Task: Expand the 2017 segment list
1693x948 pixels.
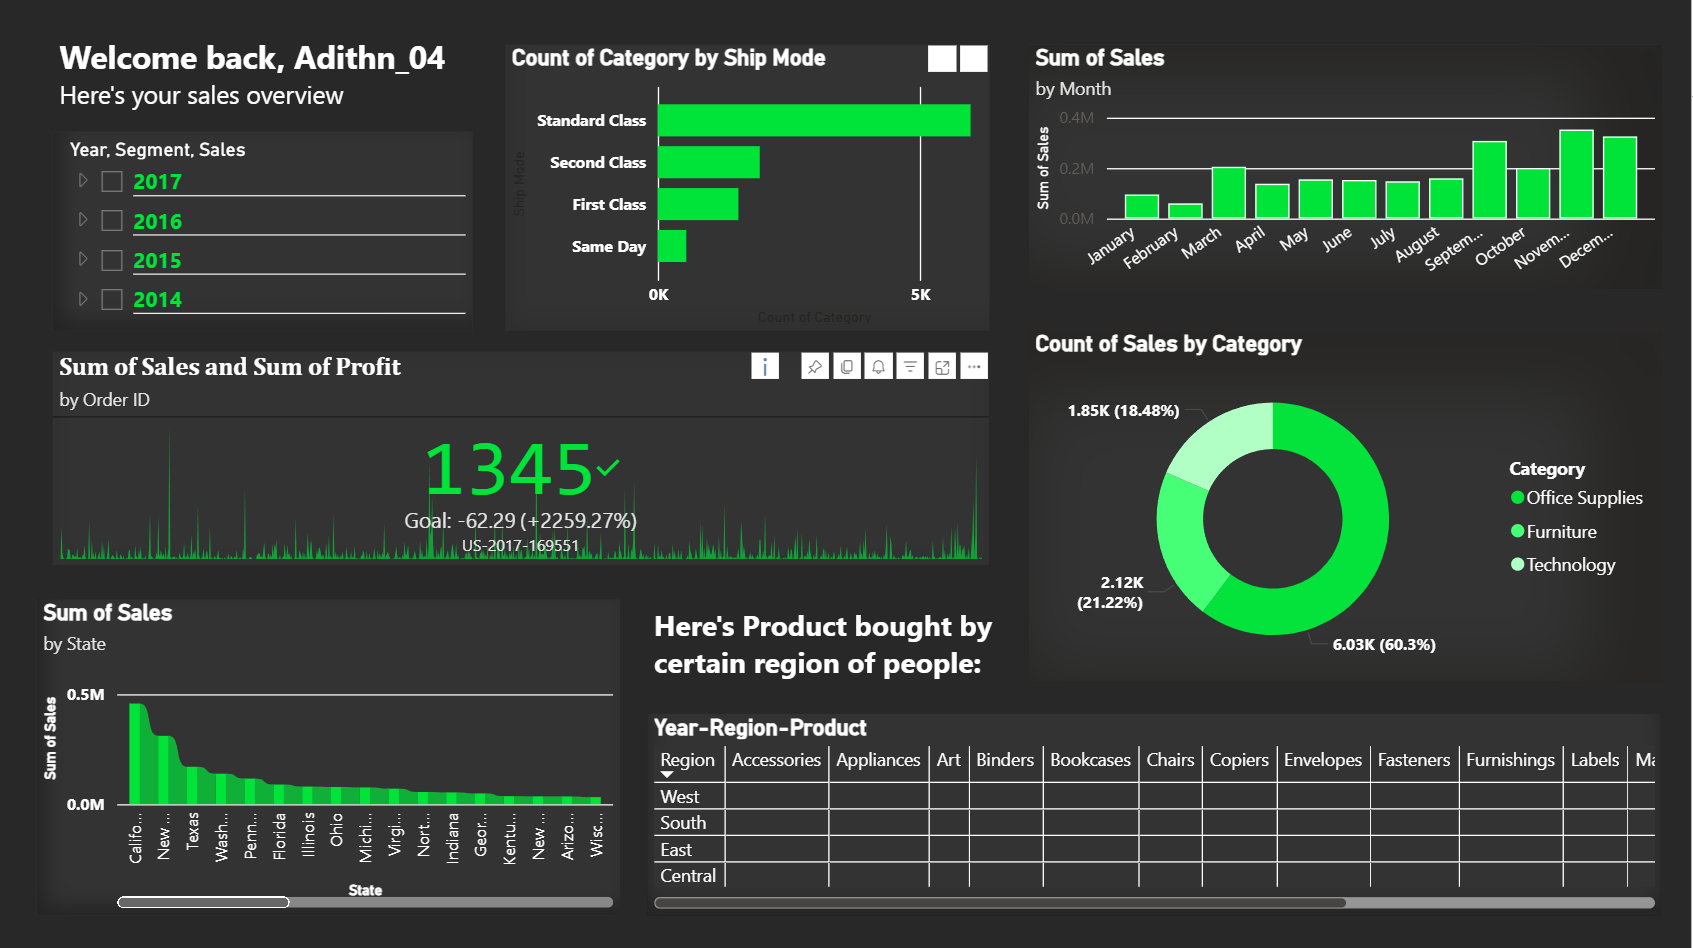Action: pos(83,181)
